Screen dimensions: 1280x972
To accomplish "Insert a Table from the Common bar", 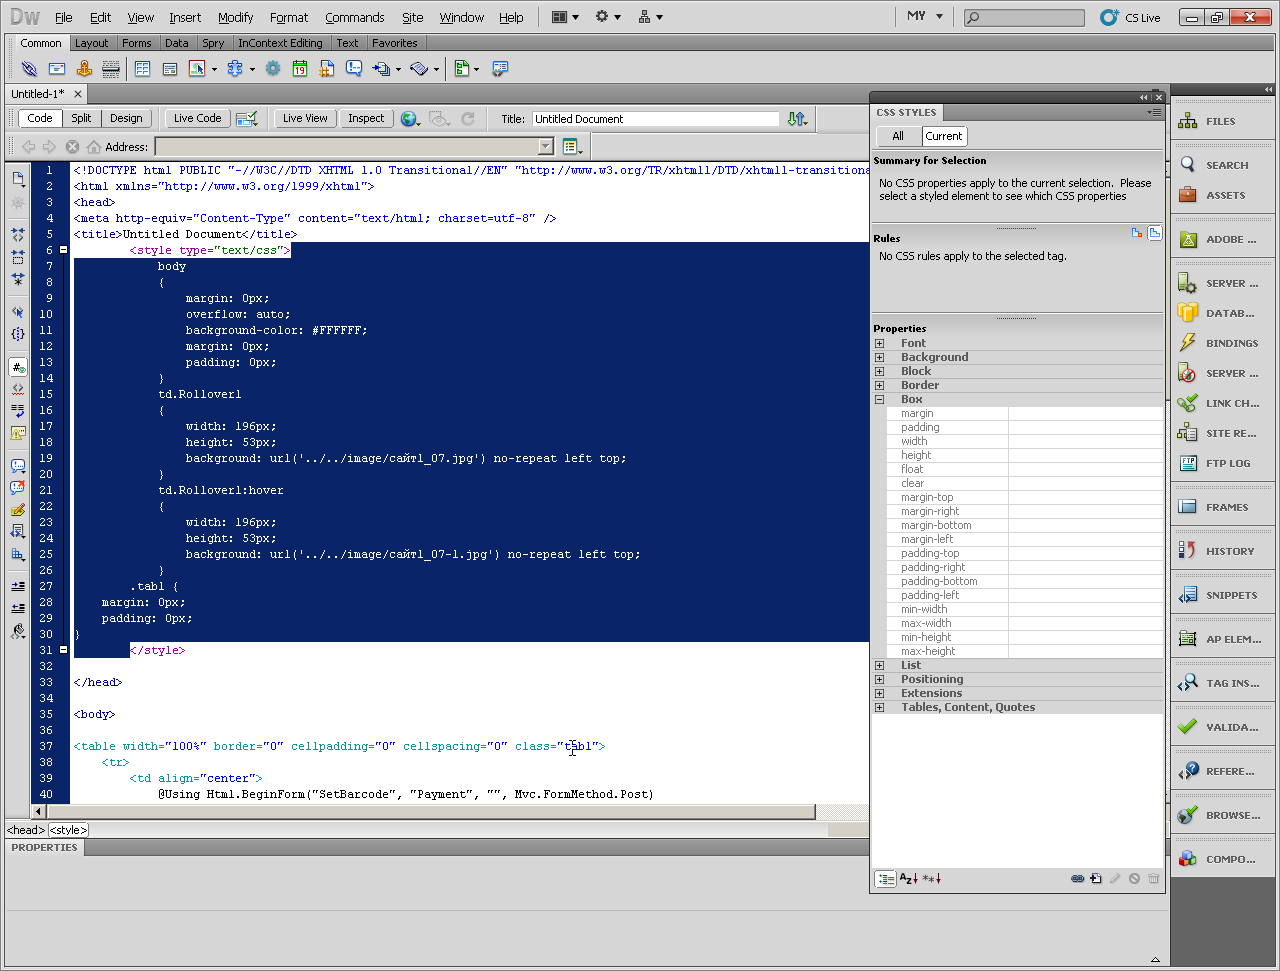I will click(x=142, y=69).
